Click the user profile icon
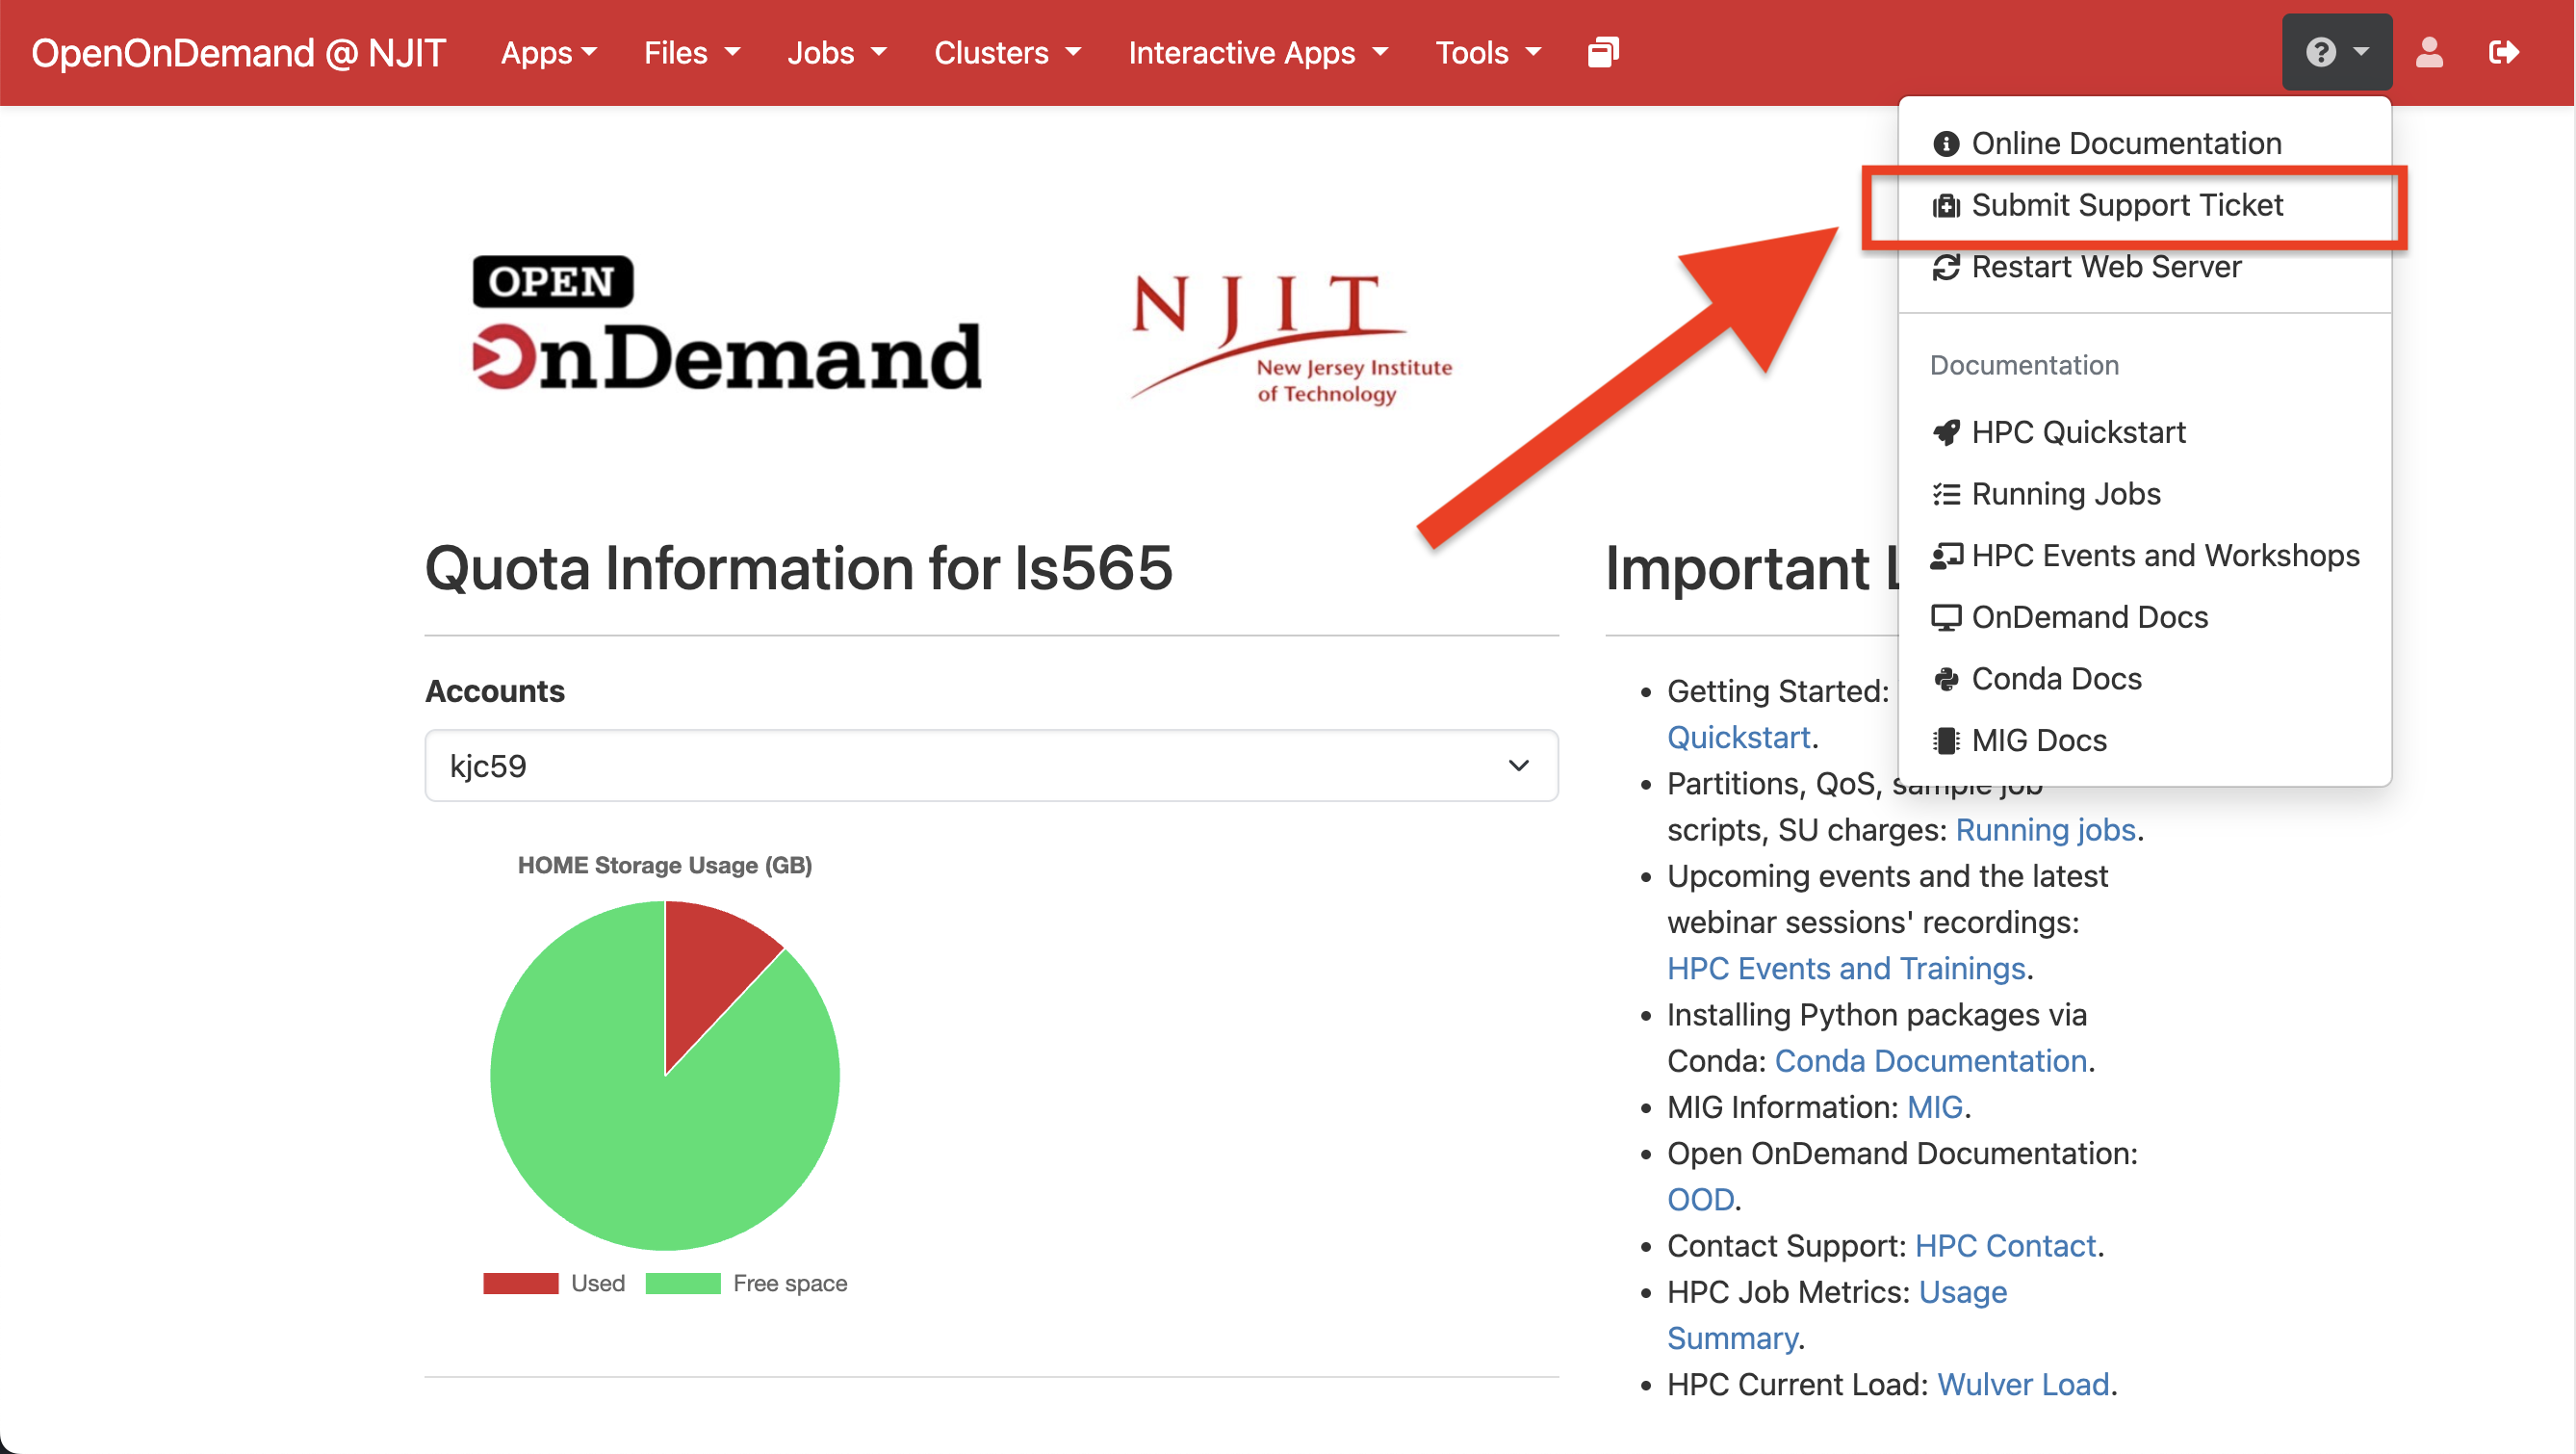 tap(2429, 52)
